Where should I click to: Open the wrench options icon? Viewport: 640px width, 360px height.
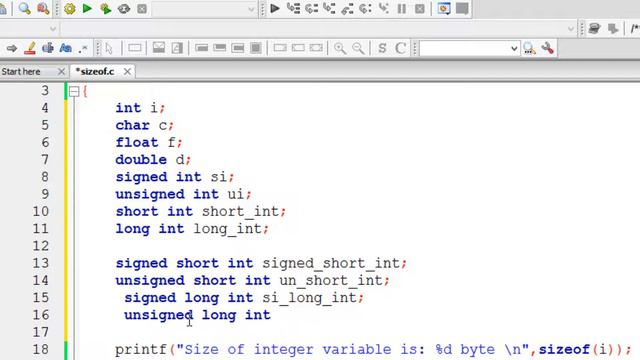[x=547, y=49]
